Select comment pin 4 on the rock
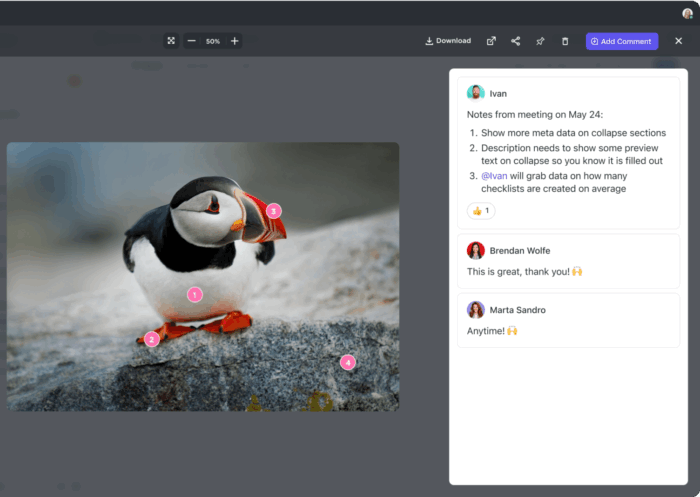The height and width of the screenshot is (497, 700). [x=348, y=362]
